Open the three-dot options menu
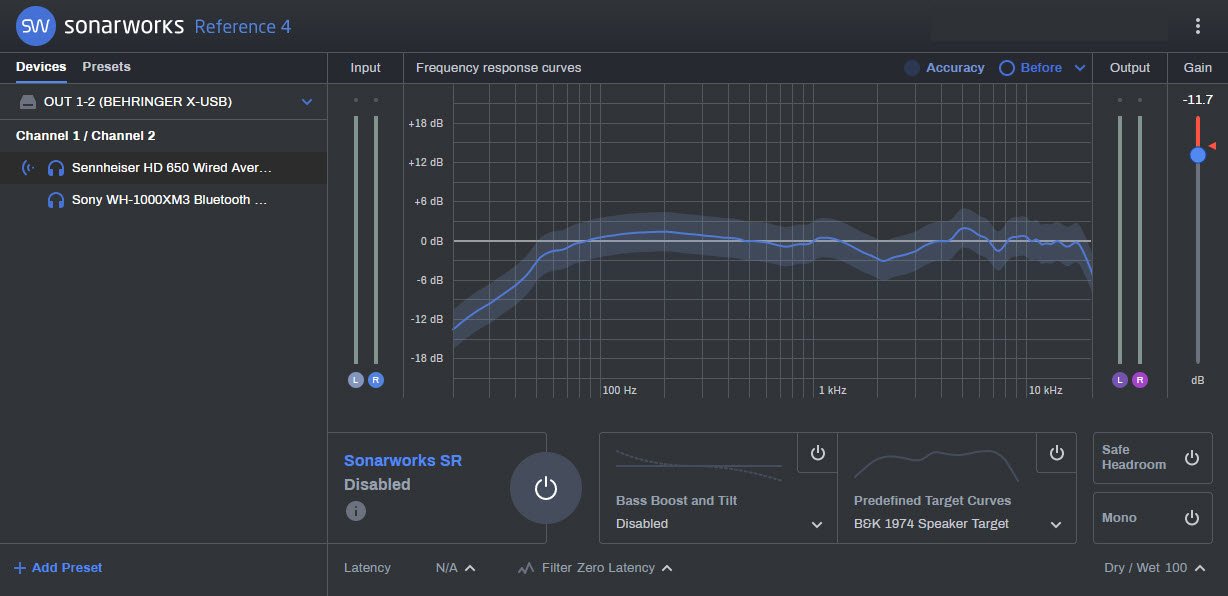The width and height of the screenshot is (1228, 596). pos(1198,26)
